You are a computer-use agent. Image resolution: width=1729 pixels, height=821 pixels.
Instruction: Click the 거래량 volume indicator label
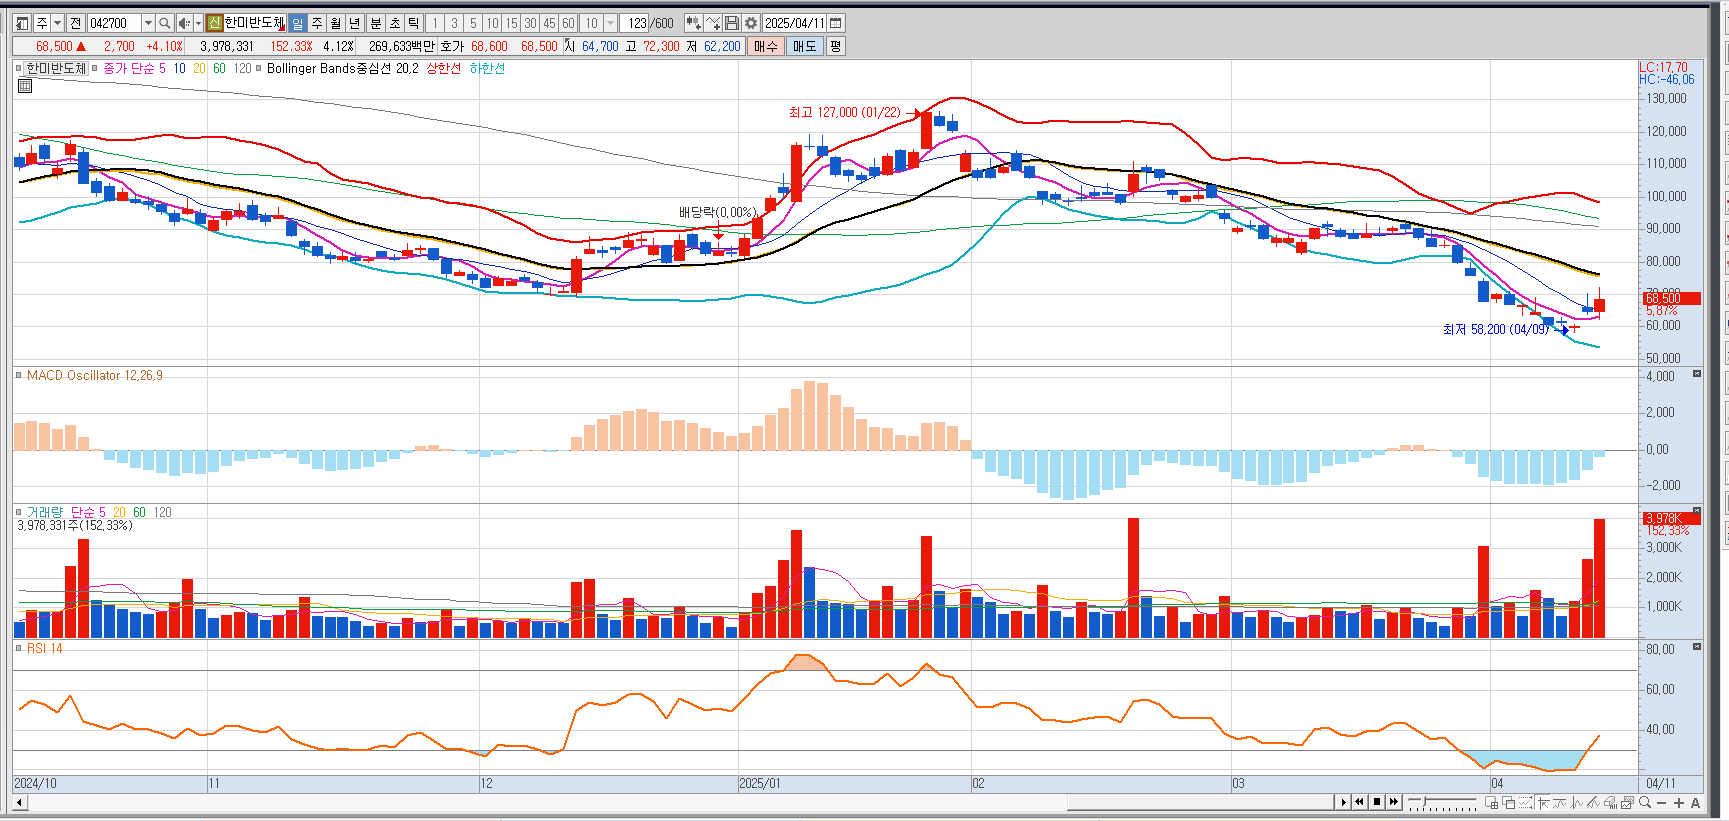click(45, 512)
